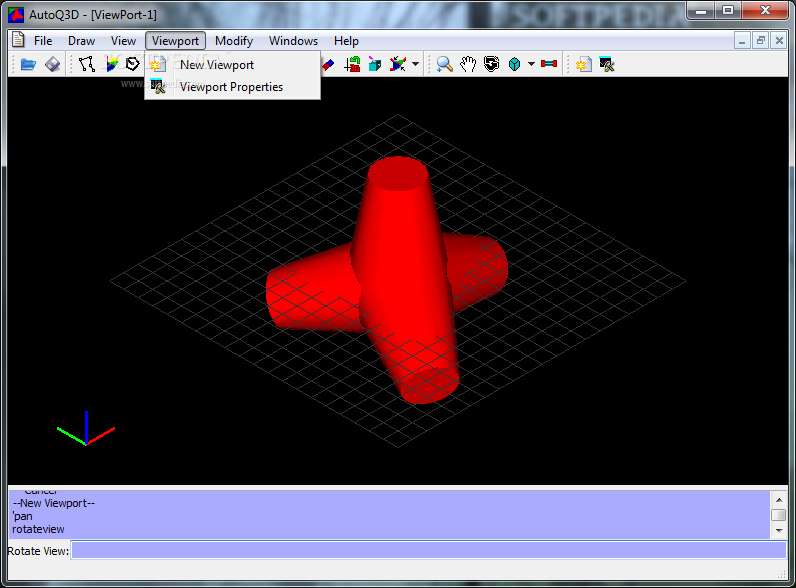
Task: Open the View menu
Action: [123, 41]
